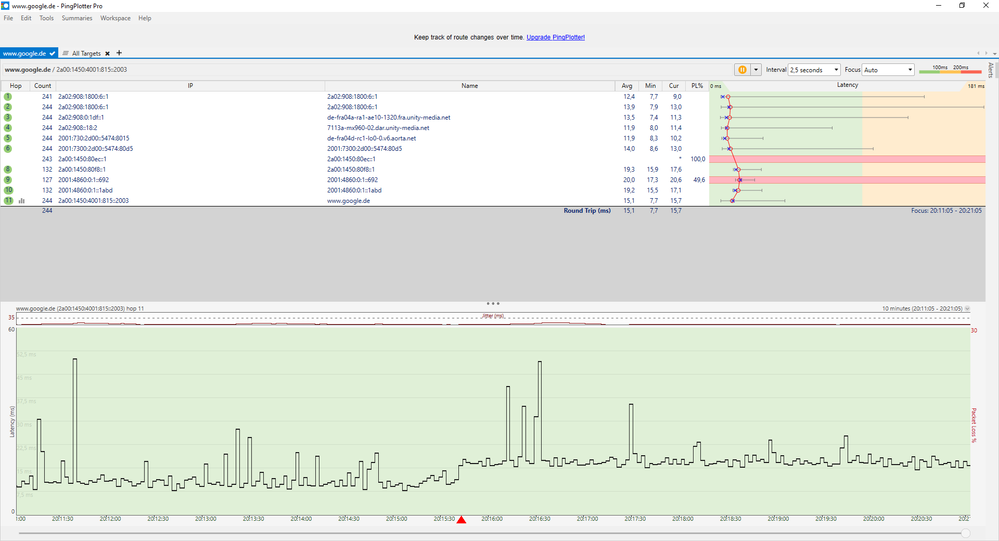The width and height of the screenshot is (999, 541).
Task: Click the target address bar www.google.de
Action: (x=66, y=69)
